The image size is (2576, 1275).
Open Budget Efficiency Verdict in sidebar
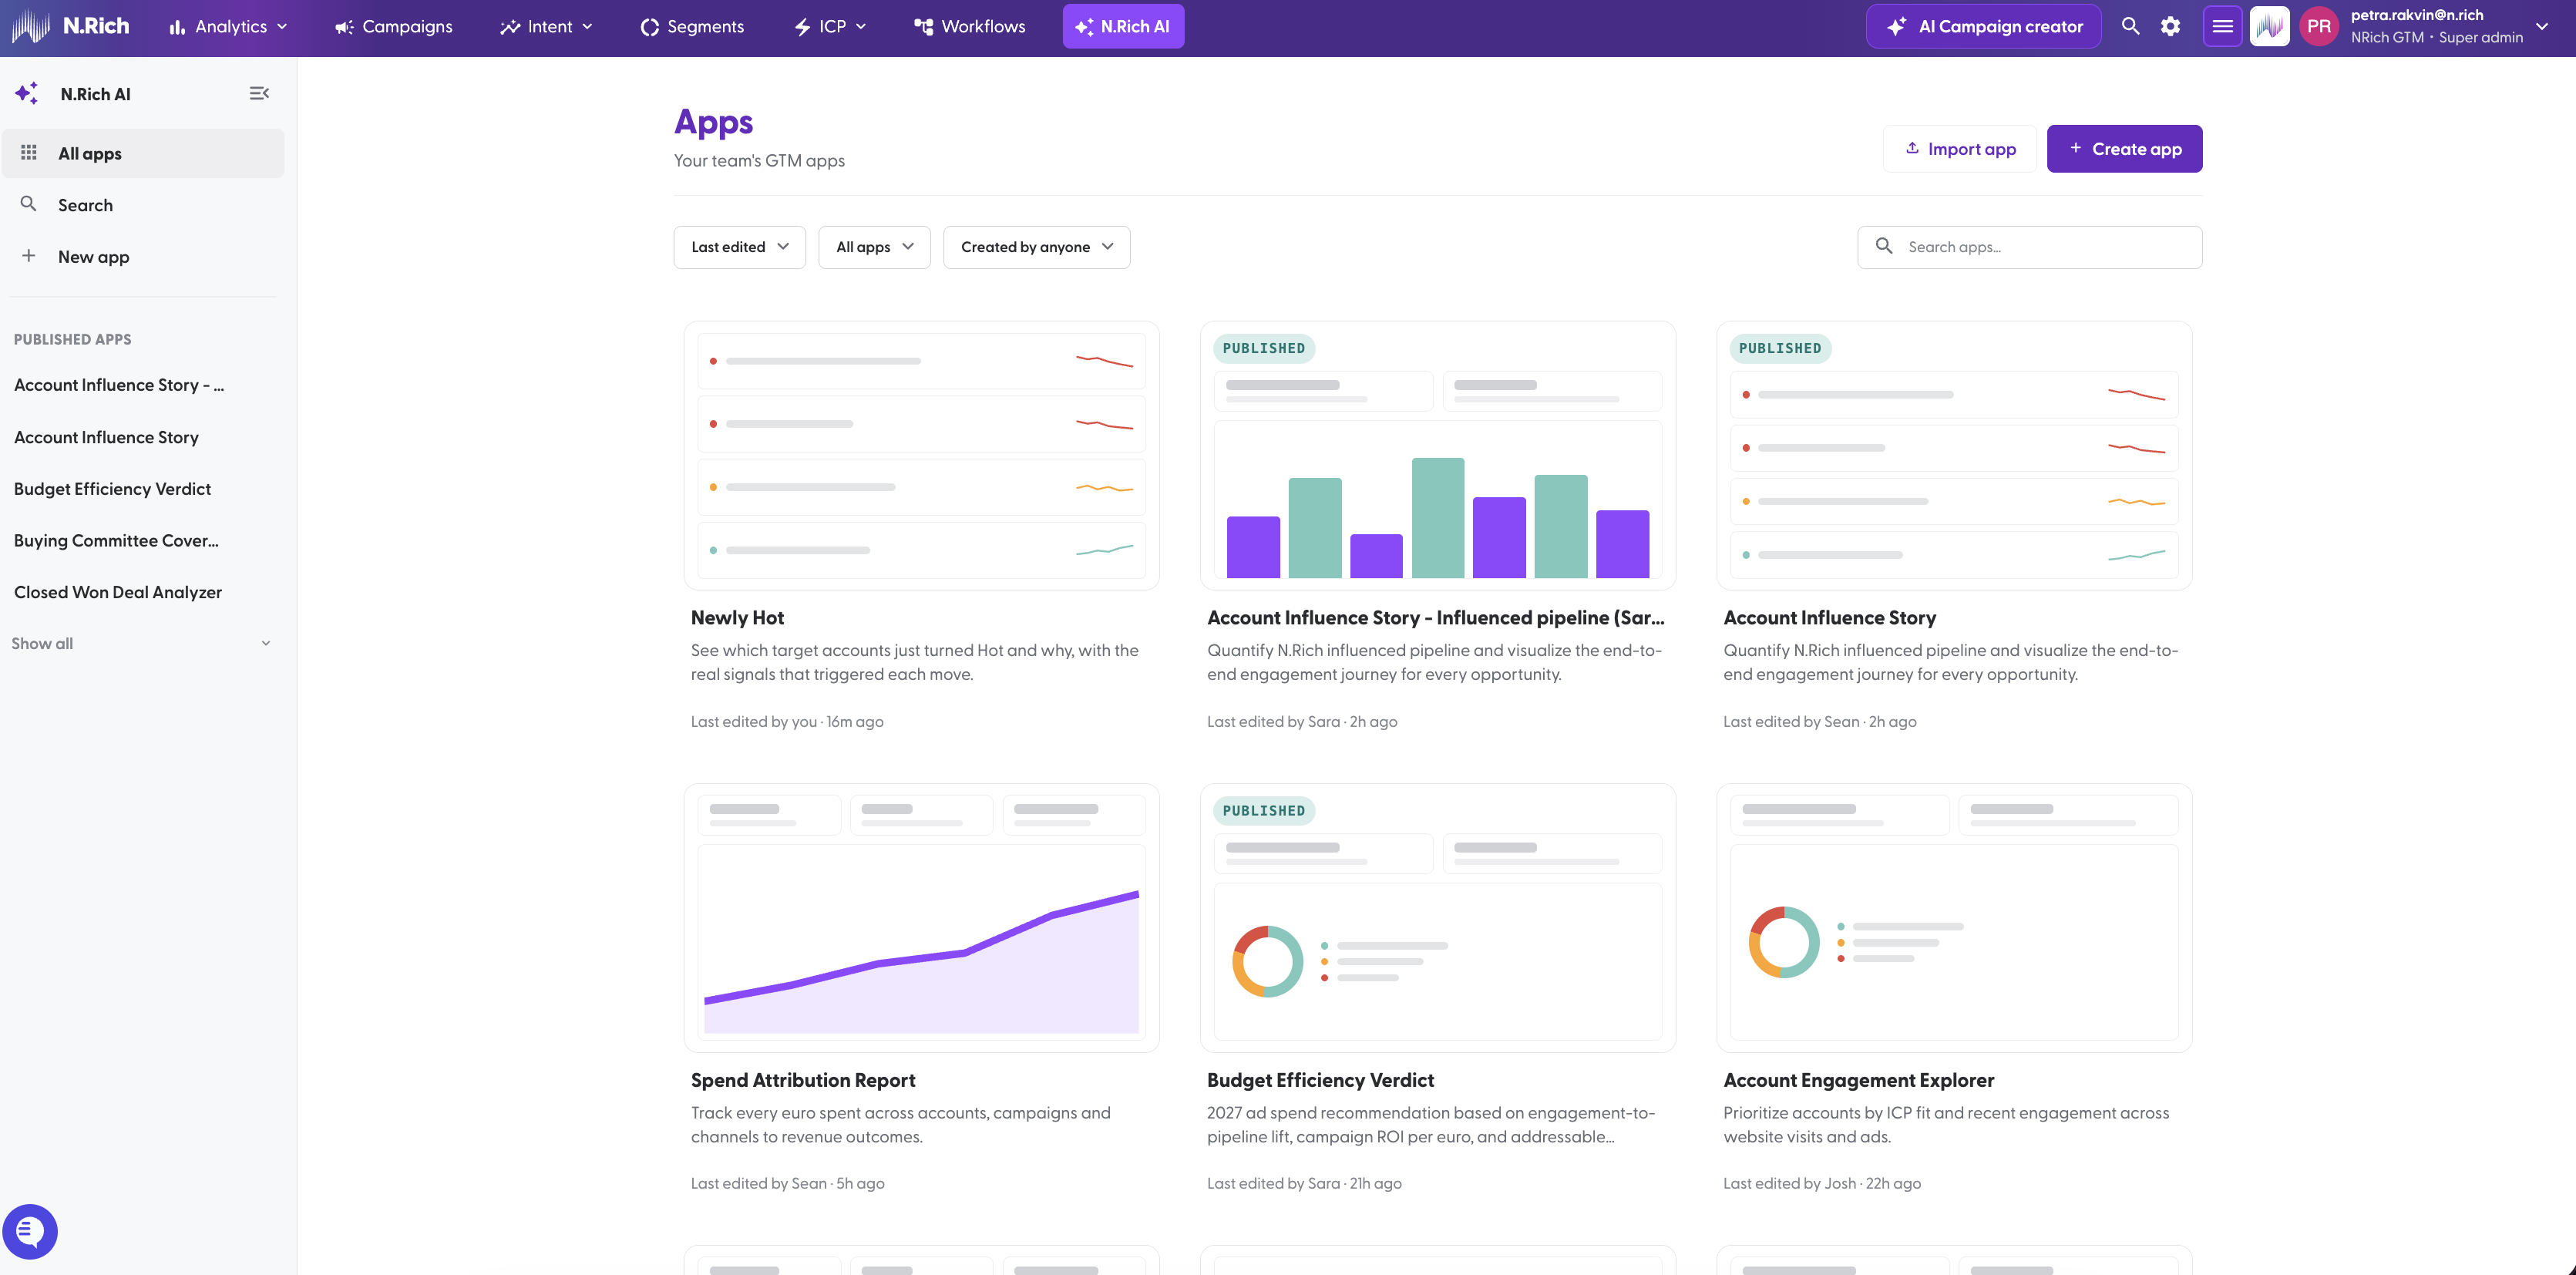[112, 489]
